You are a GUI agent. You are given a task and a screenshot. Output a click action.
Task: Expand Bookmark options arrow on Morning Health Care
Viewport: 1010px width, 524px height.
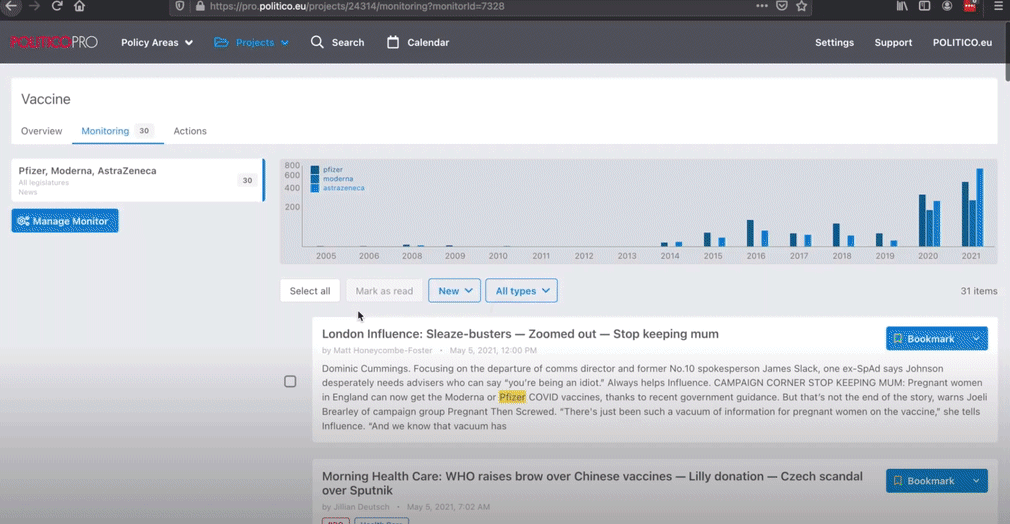point(977,481)
